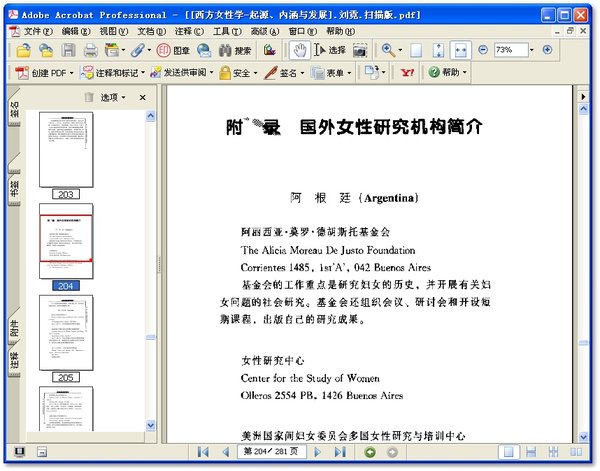Switch to Continuous page layout
The height and width of the screenshot is (471, 600).
531,452
